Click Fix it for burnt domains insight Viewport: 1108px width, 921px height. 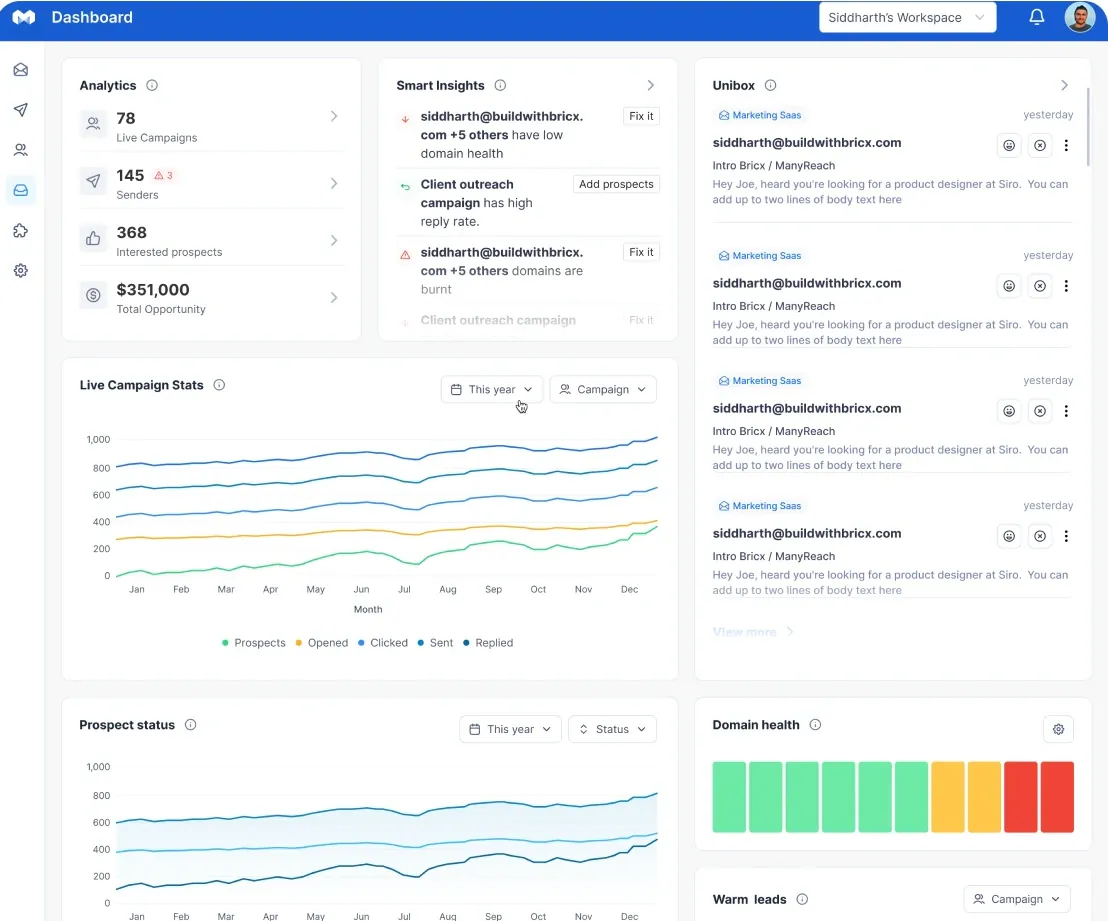coord(641,252)
